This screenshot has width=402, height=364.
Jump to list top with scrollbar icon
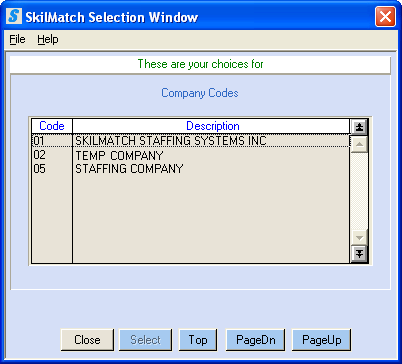tap(359, 127)
